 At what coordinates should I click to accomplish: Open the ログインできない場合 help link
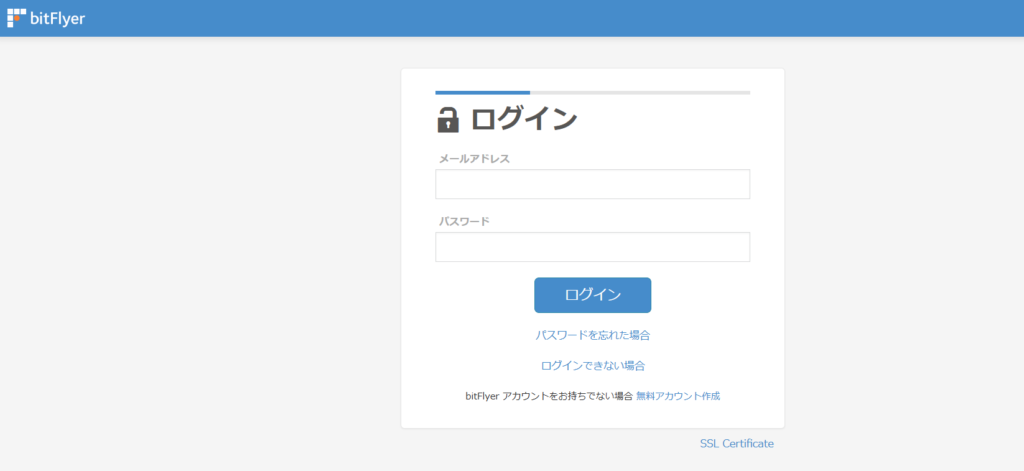point(592,366)
